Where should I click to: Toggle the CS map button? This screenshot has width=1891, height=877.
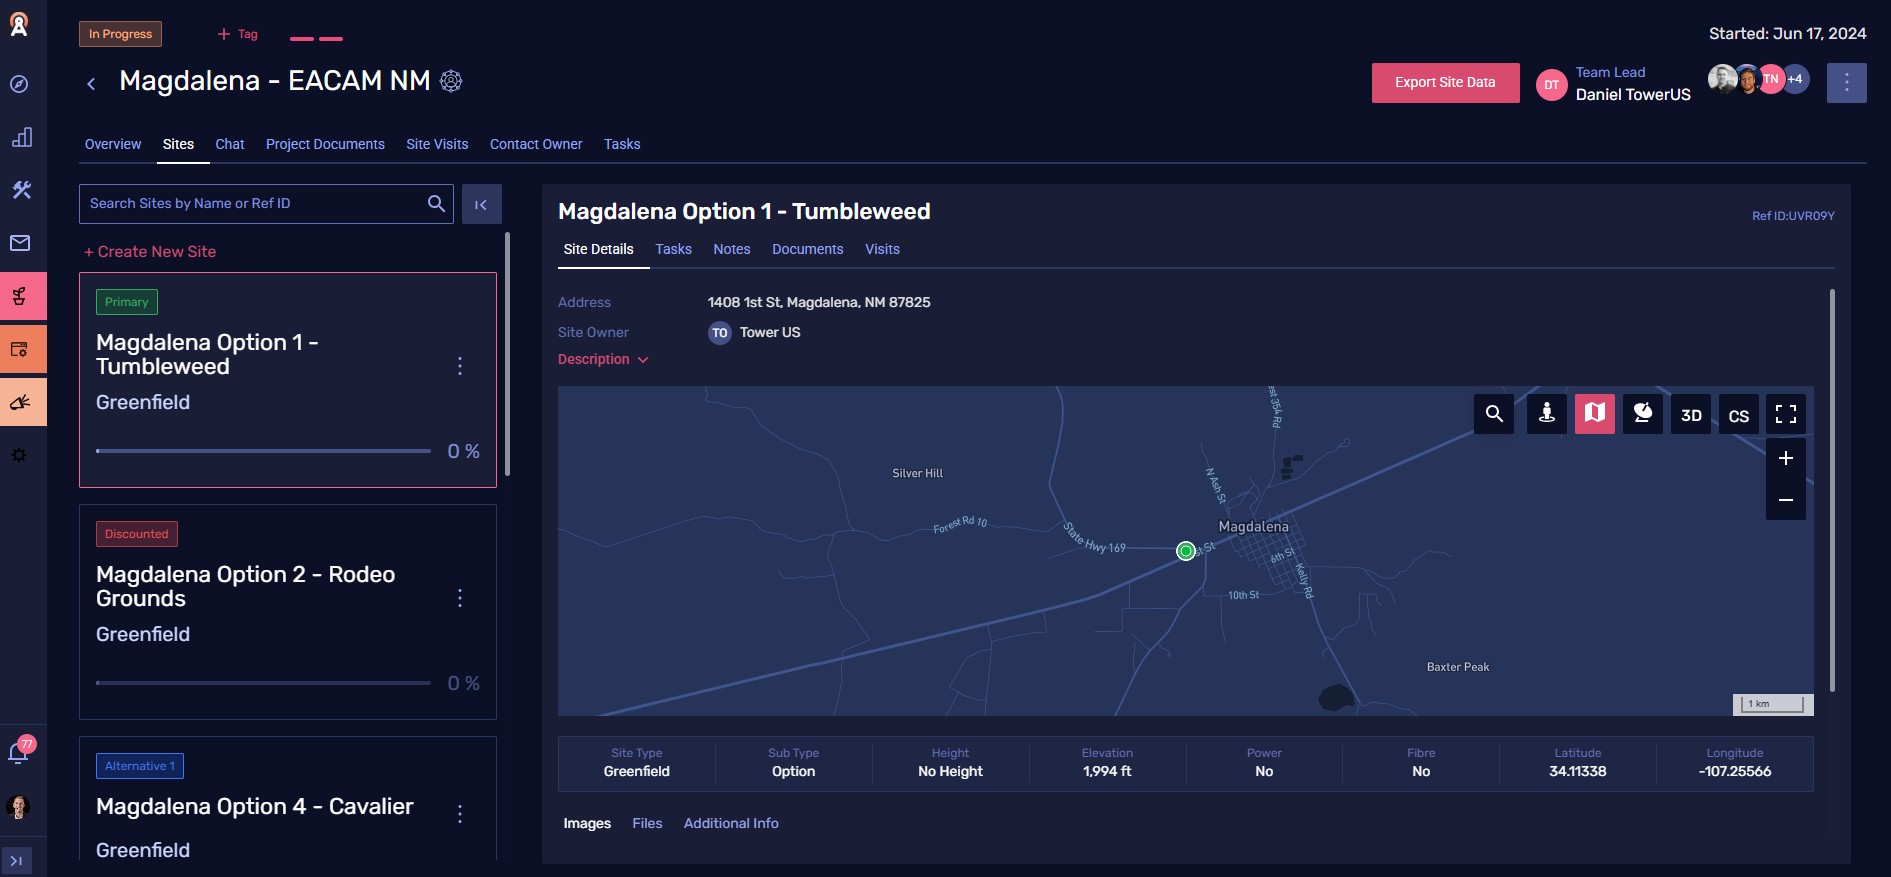point(1739,414)
